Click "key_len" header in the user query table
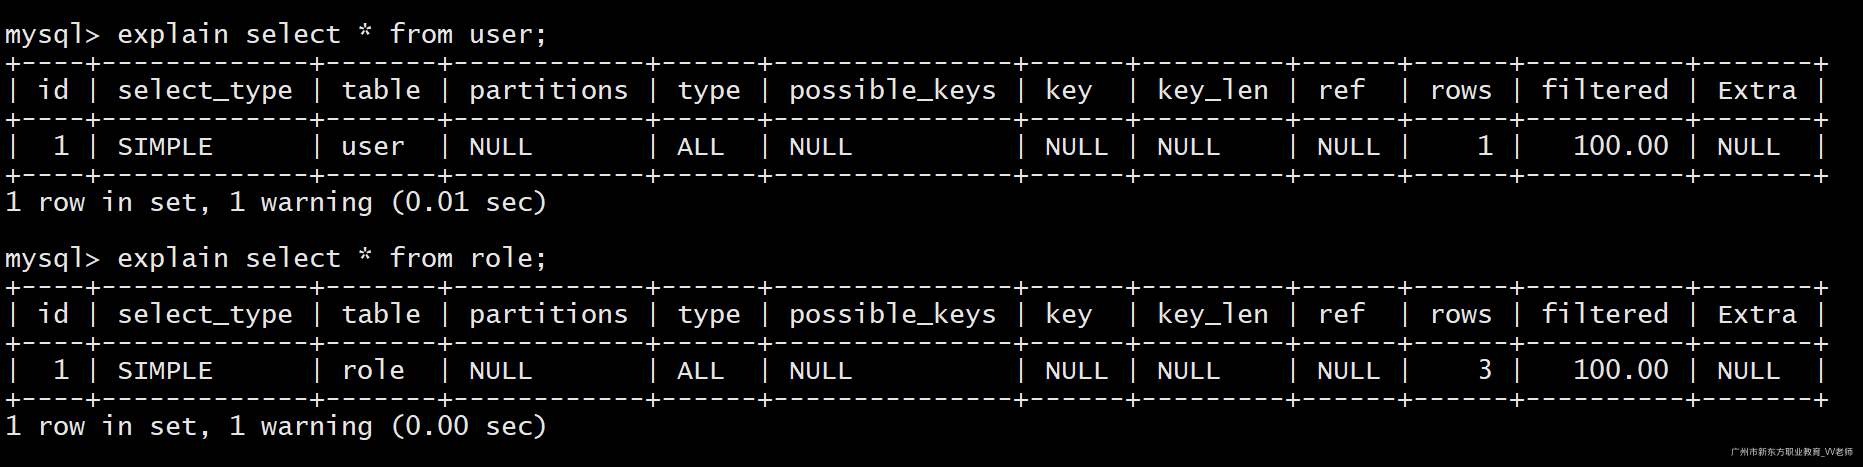The height and width of the screenshot is (467, 1863). tap(1212, 90)
